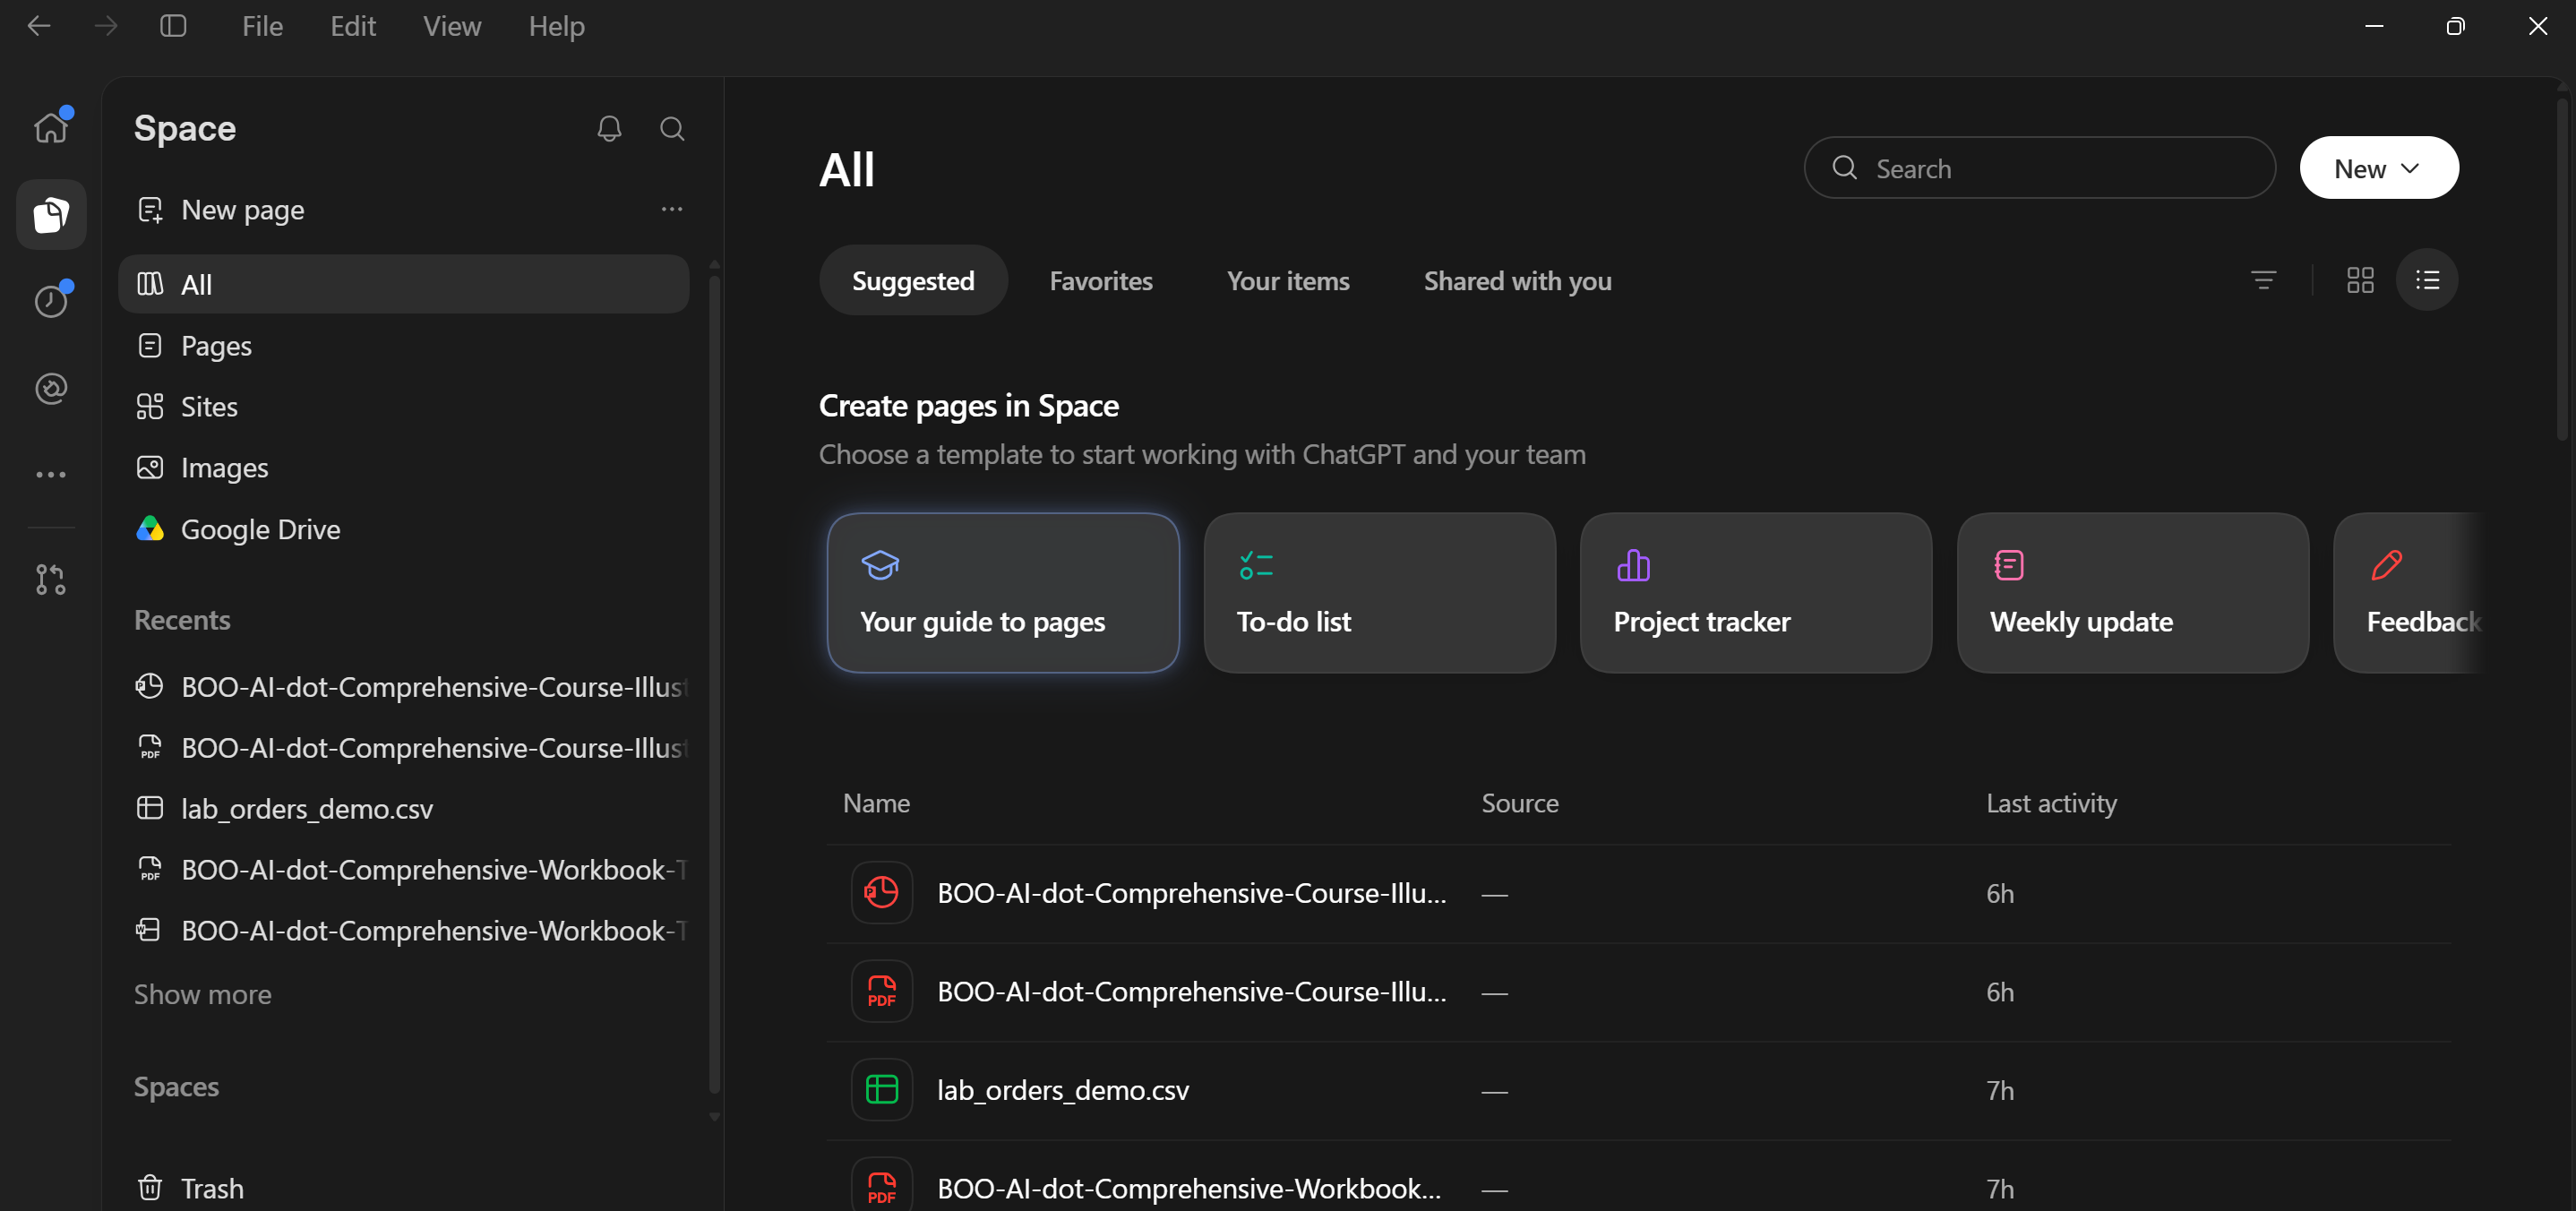The width and height of the screenshot is (2576, 1211).
Task: Toggle the sidebar panel icon
Action: tap(174, 26)
